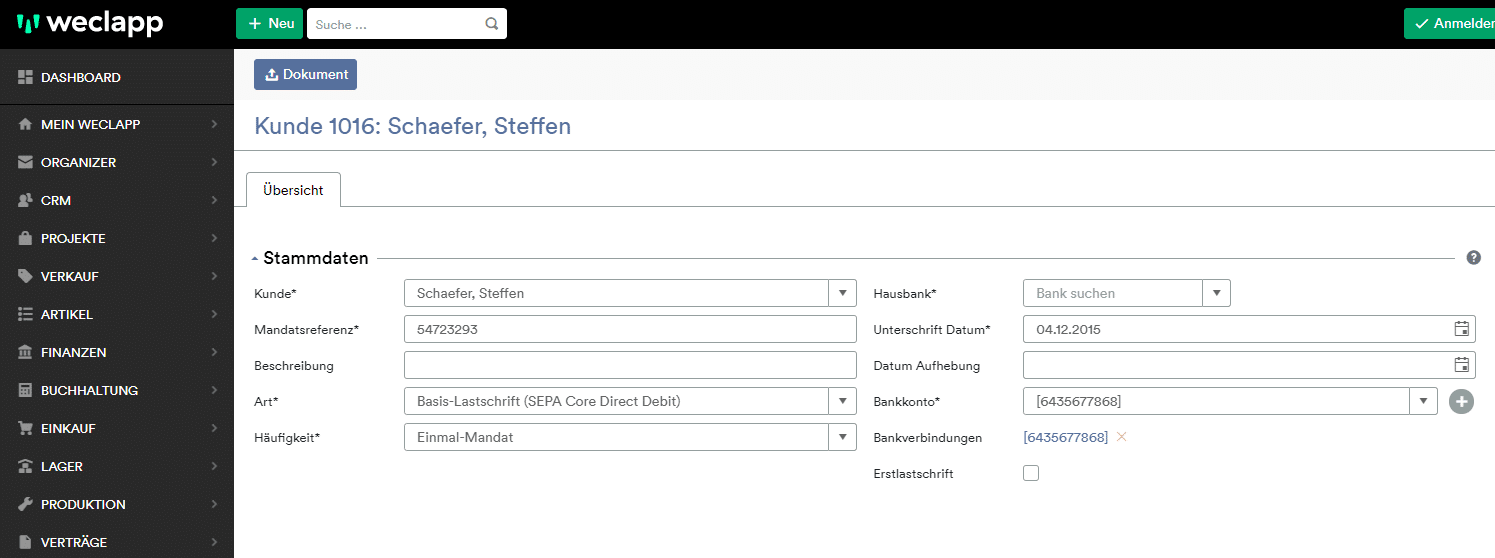Open Dashboard menu item

[x=117, y=77]
